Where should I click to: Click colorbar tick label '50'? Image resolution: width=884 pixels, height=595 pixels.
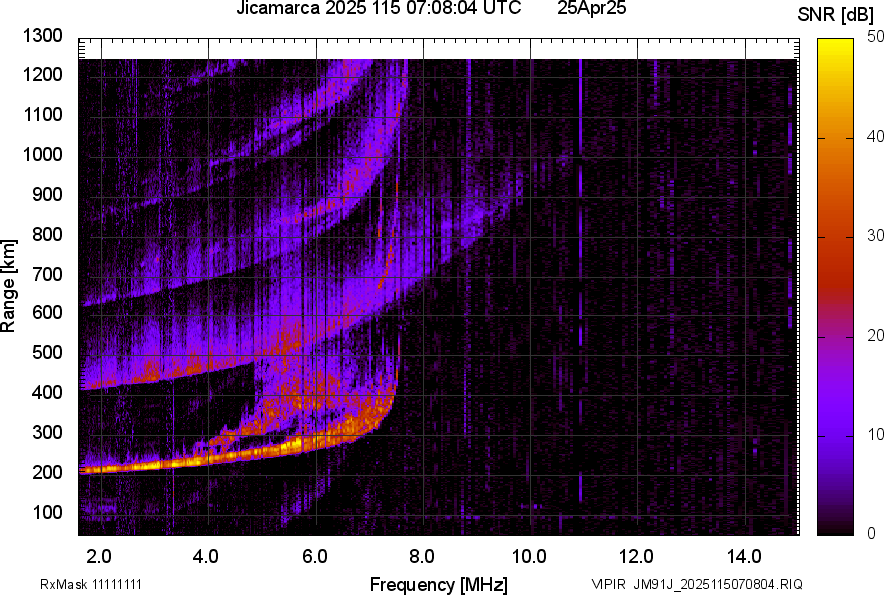click(875, 37)
